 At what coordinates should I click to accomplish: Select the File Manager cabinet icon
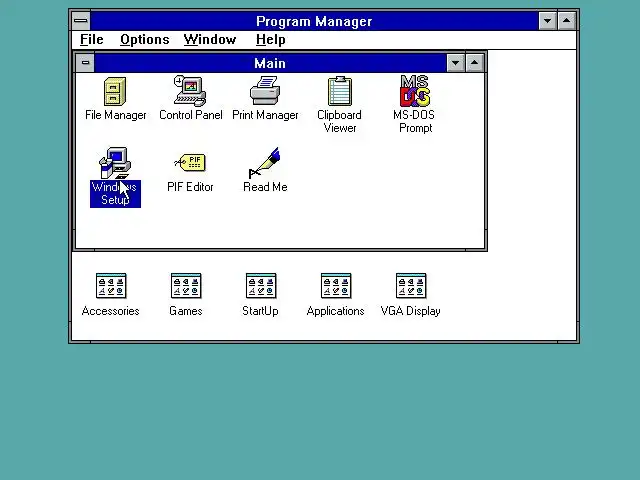tap(115, 91)
